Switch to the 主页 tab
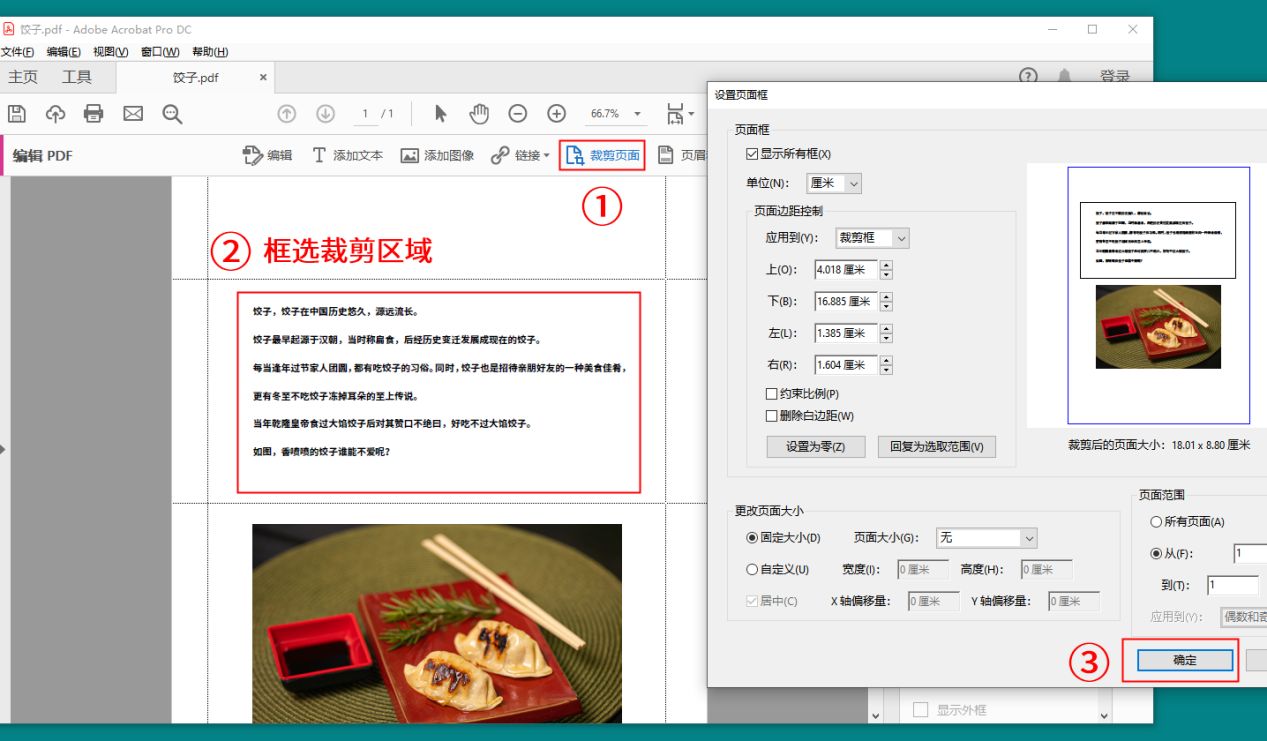 point(23,77)
